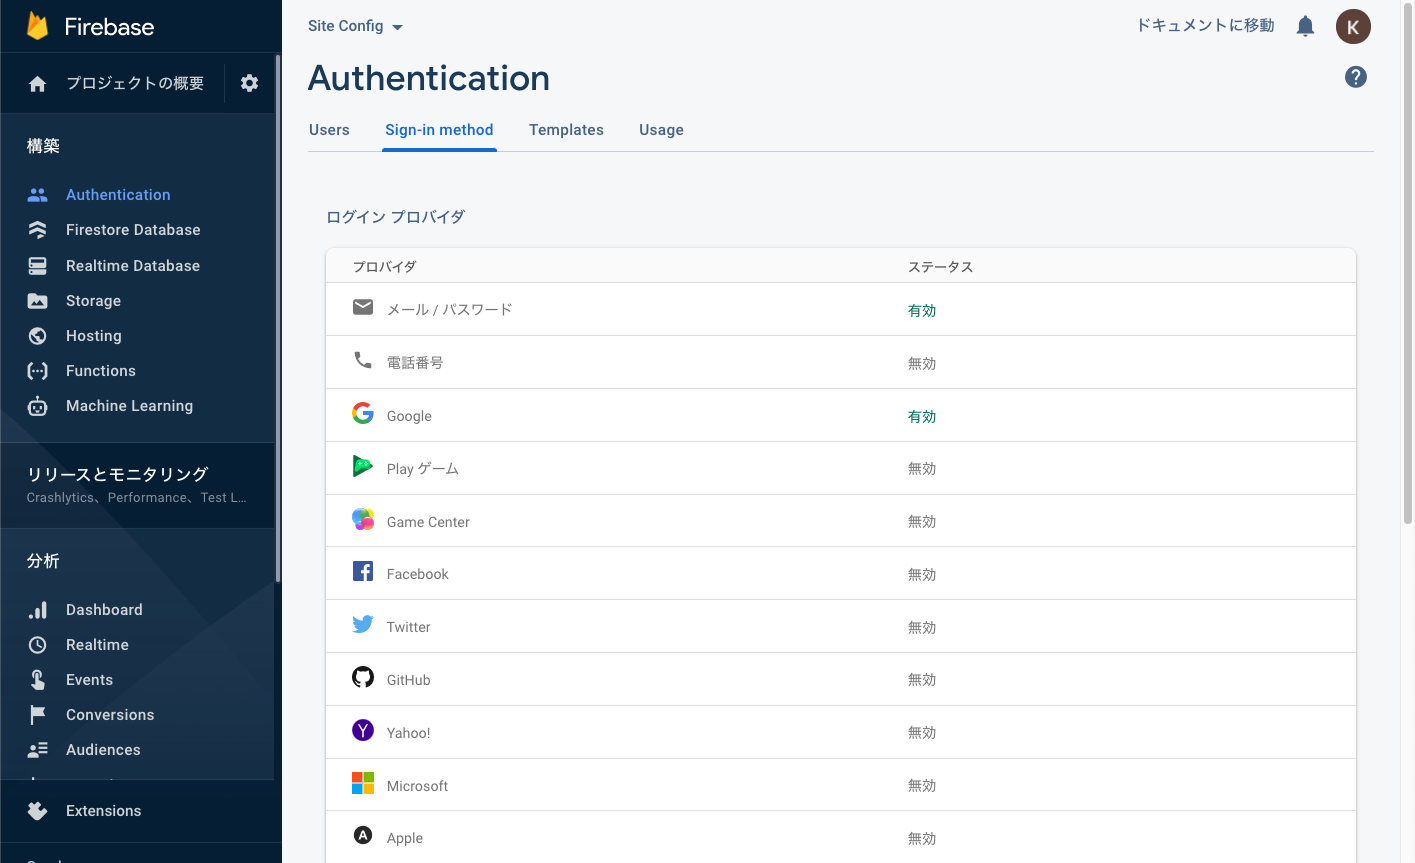Switch to the Users tab

tap(329, 130)
